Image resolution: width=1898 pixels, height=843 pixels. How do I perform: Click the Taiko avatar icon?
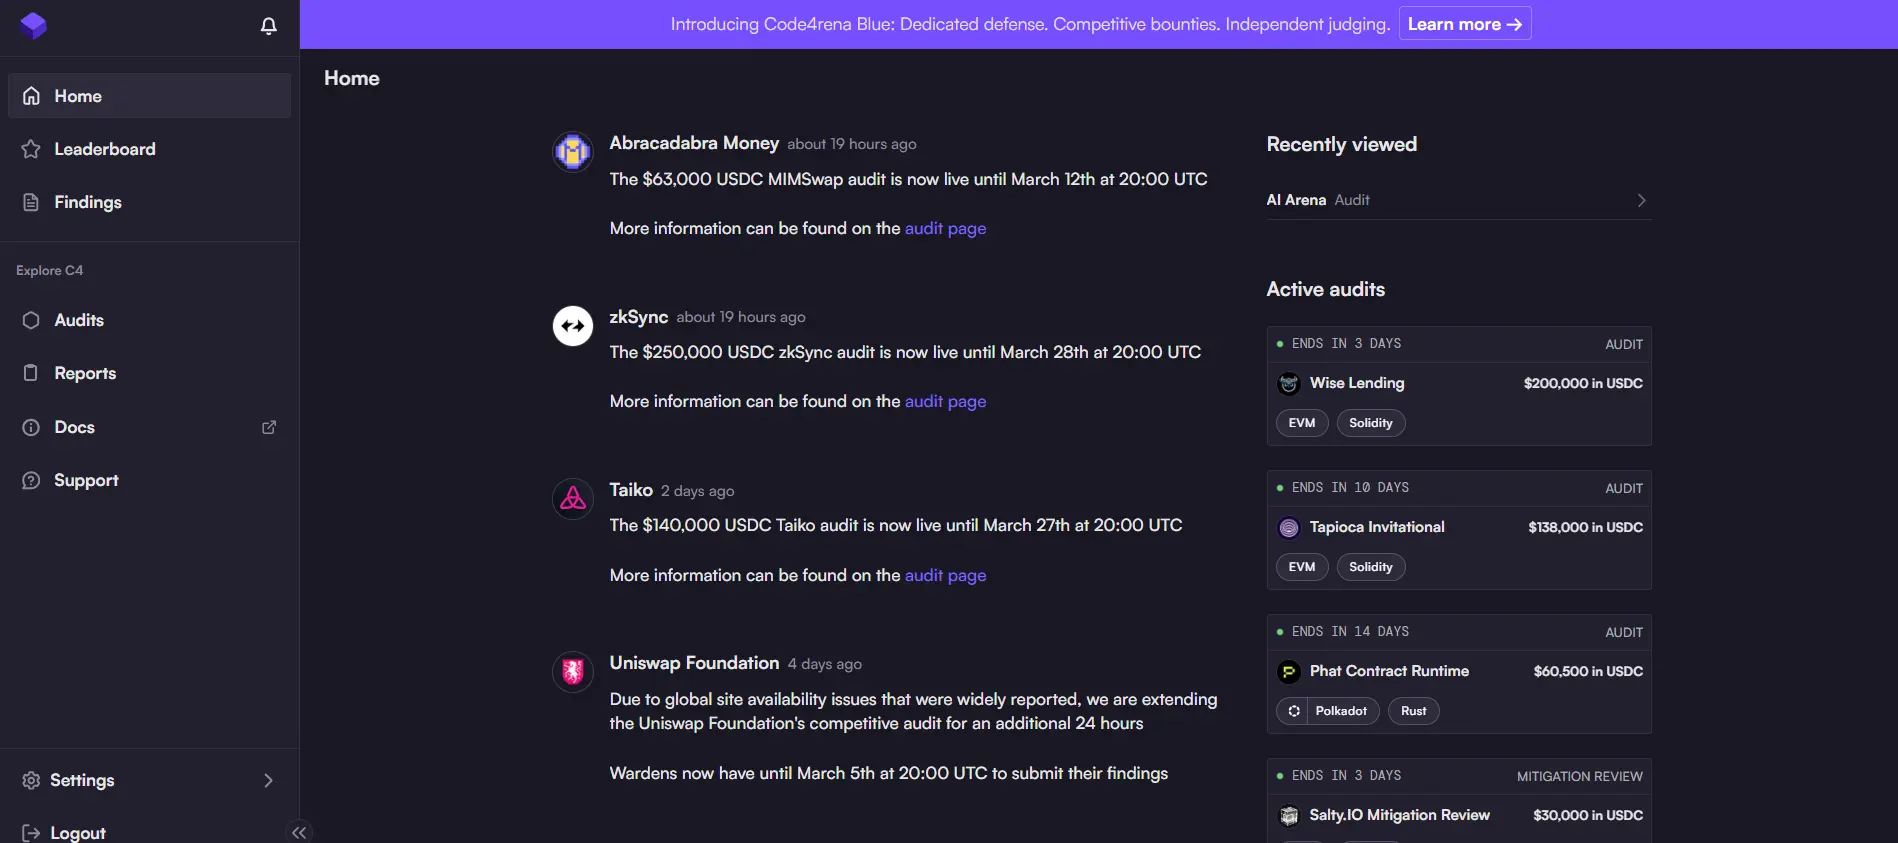[x=573, y=498]
